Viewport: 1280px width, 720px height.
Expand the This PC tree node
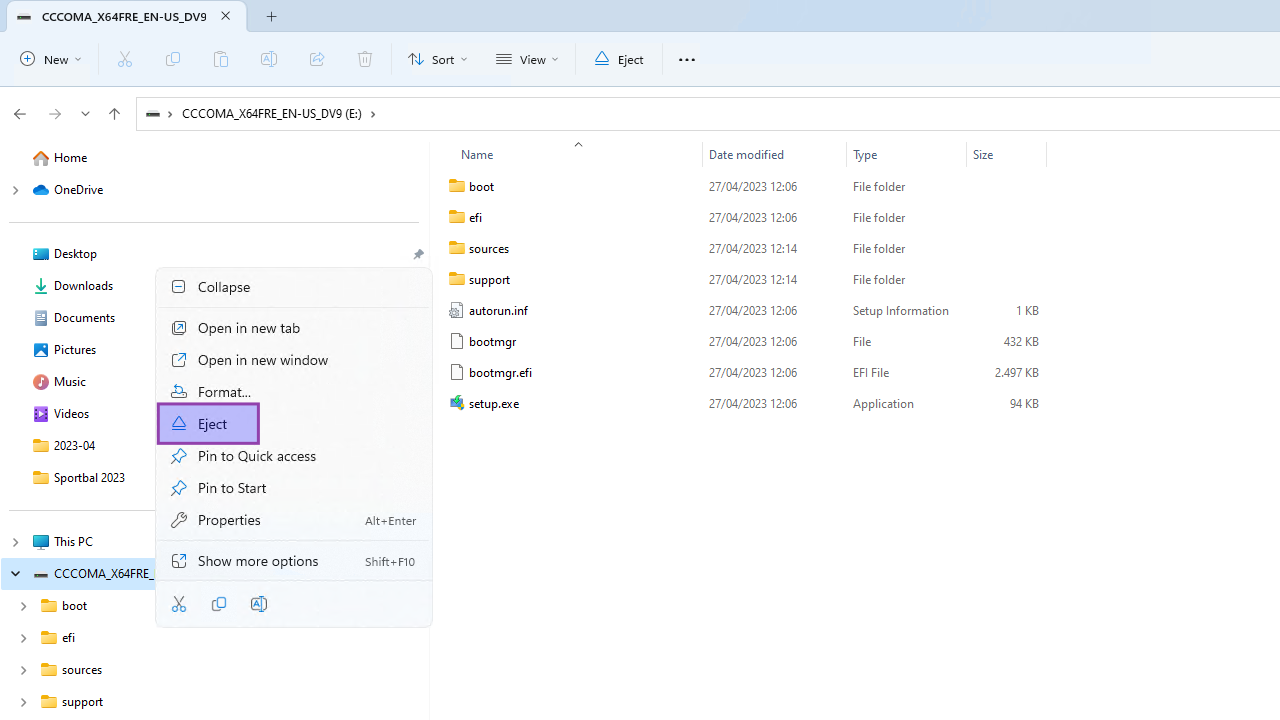[15, 542]
